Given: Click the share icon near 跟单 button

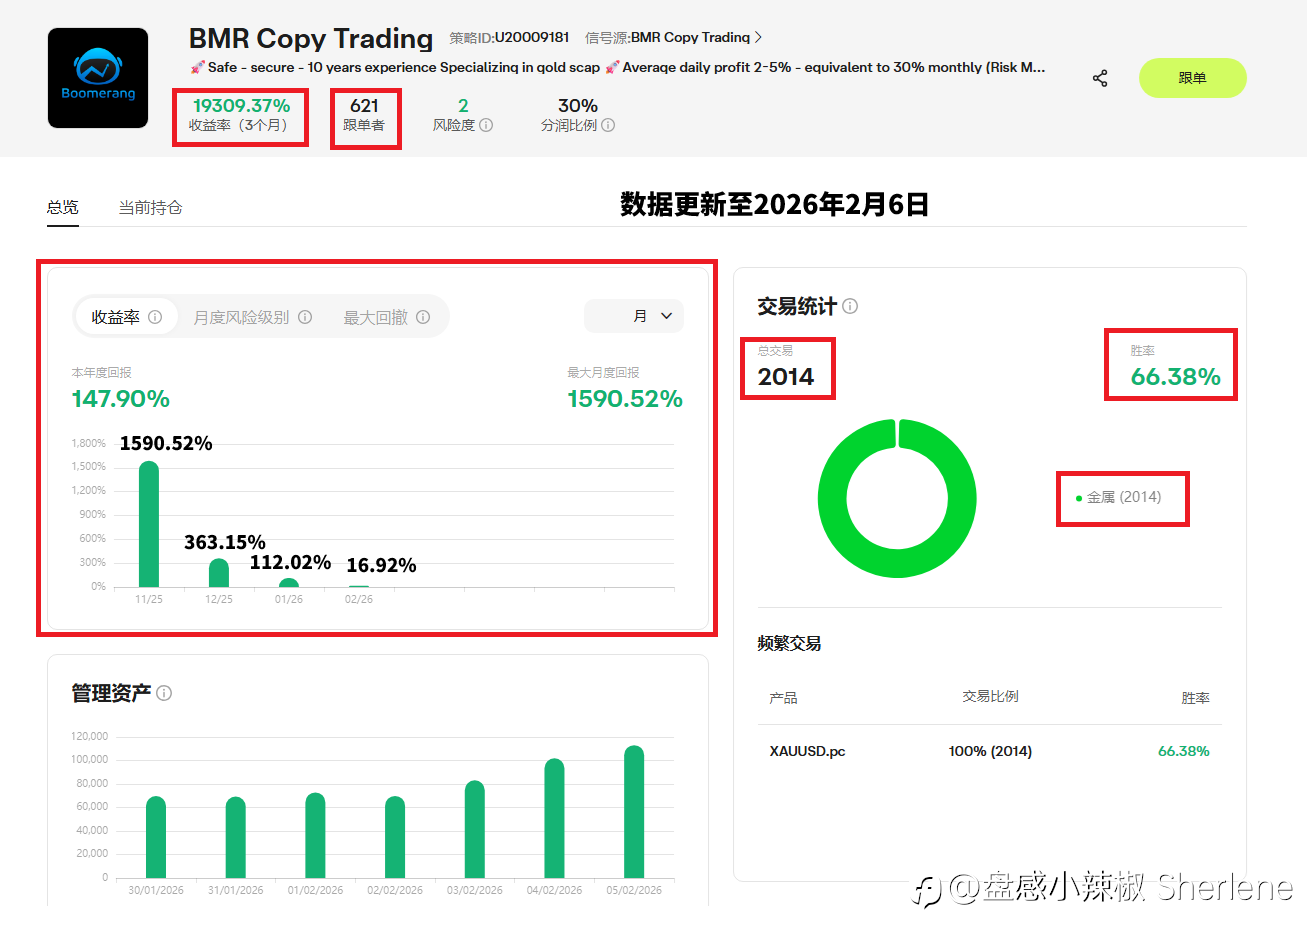Looking at the screenshot, I should pos(1100,78).
